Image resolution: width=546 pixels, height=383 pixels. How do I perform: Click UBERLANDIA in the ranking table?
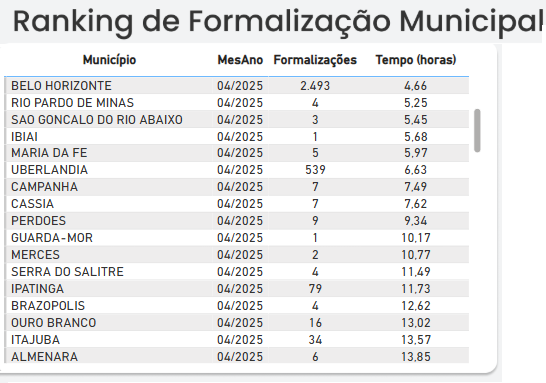tap(49, 170)
